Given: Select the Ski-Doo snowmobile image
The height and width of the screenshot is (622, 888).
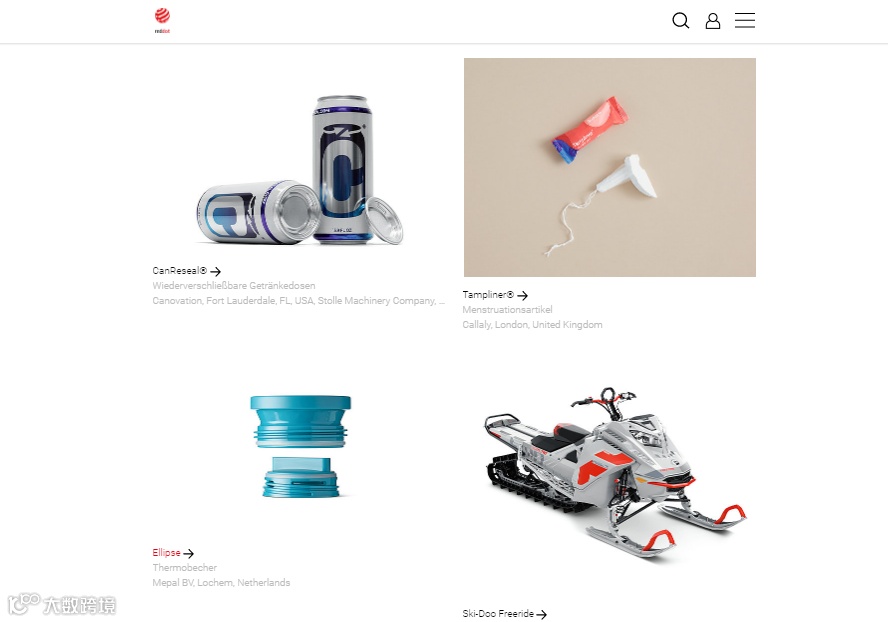Looking at the screenshot, I should [615, 471].
